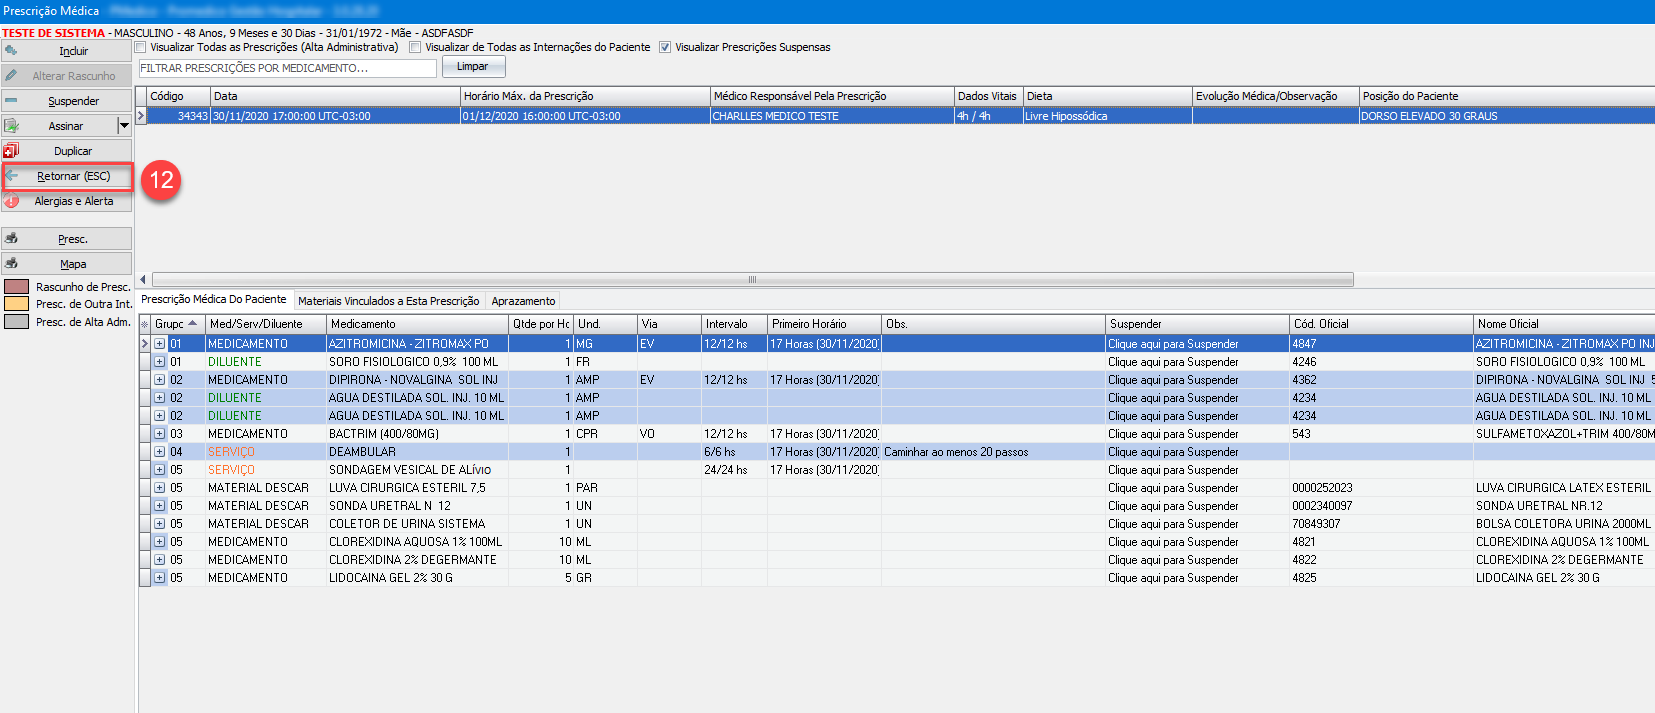Enable Visualizar Todas as Prescrições (Alta Administrativa)
Image resolution: width=1655 pixels, height=713 pixels.
coord(141,47)
